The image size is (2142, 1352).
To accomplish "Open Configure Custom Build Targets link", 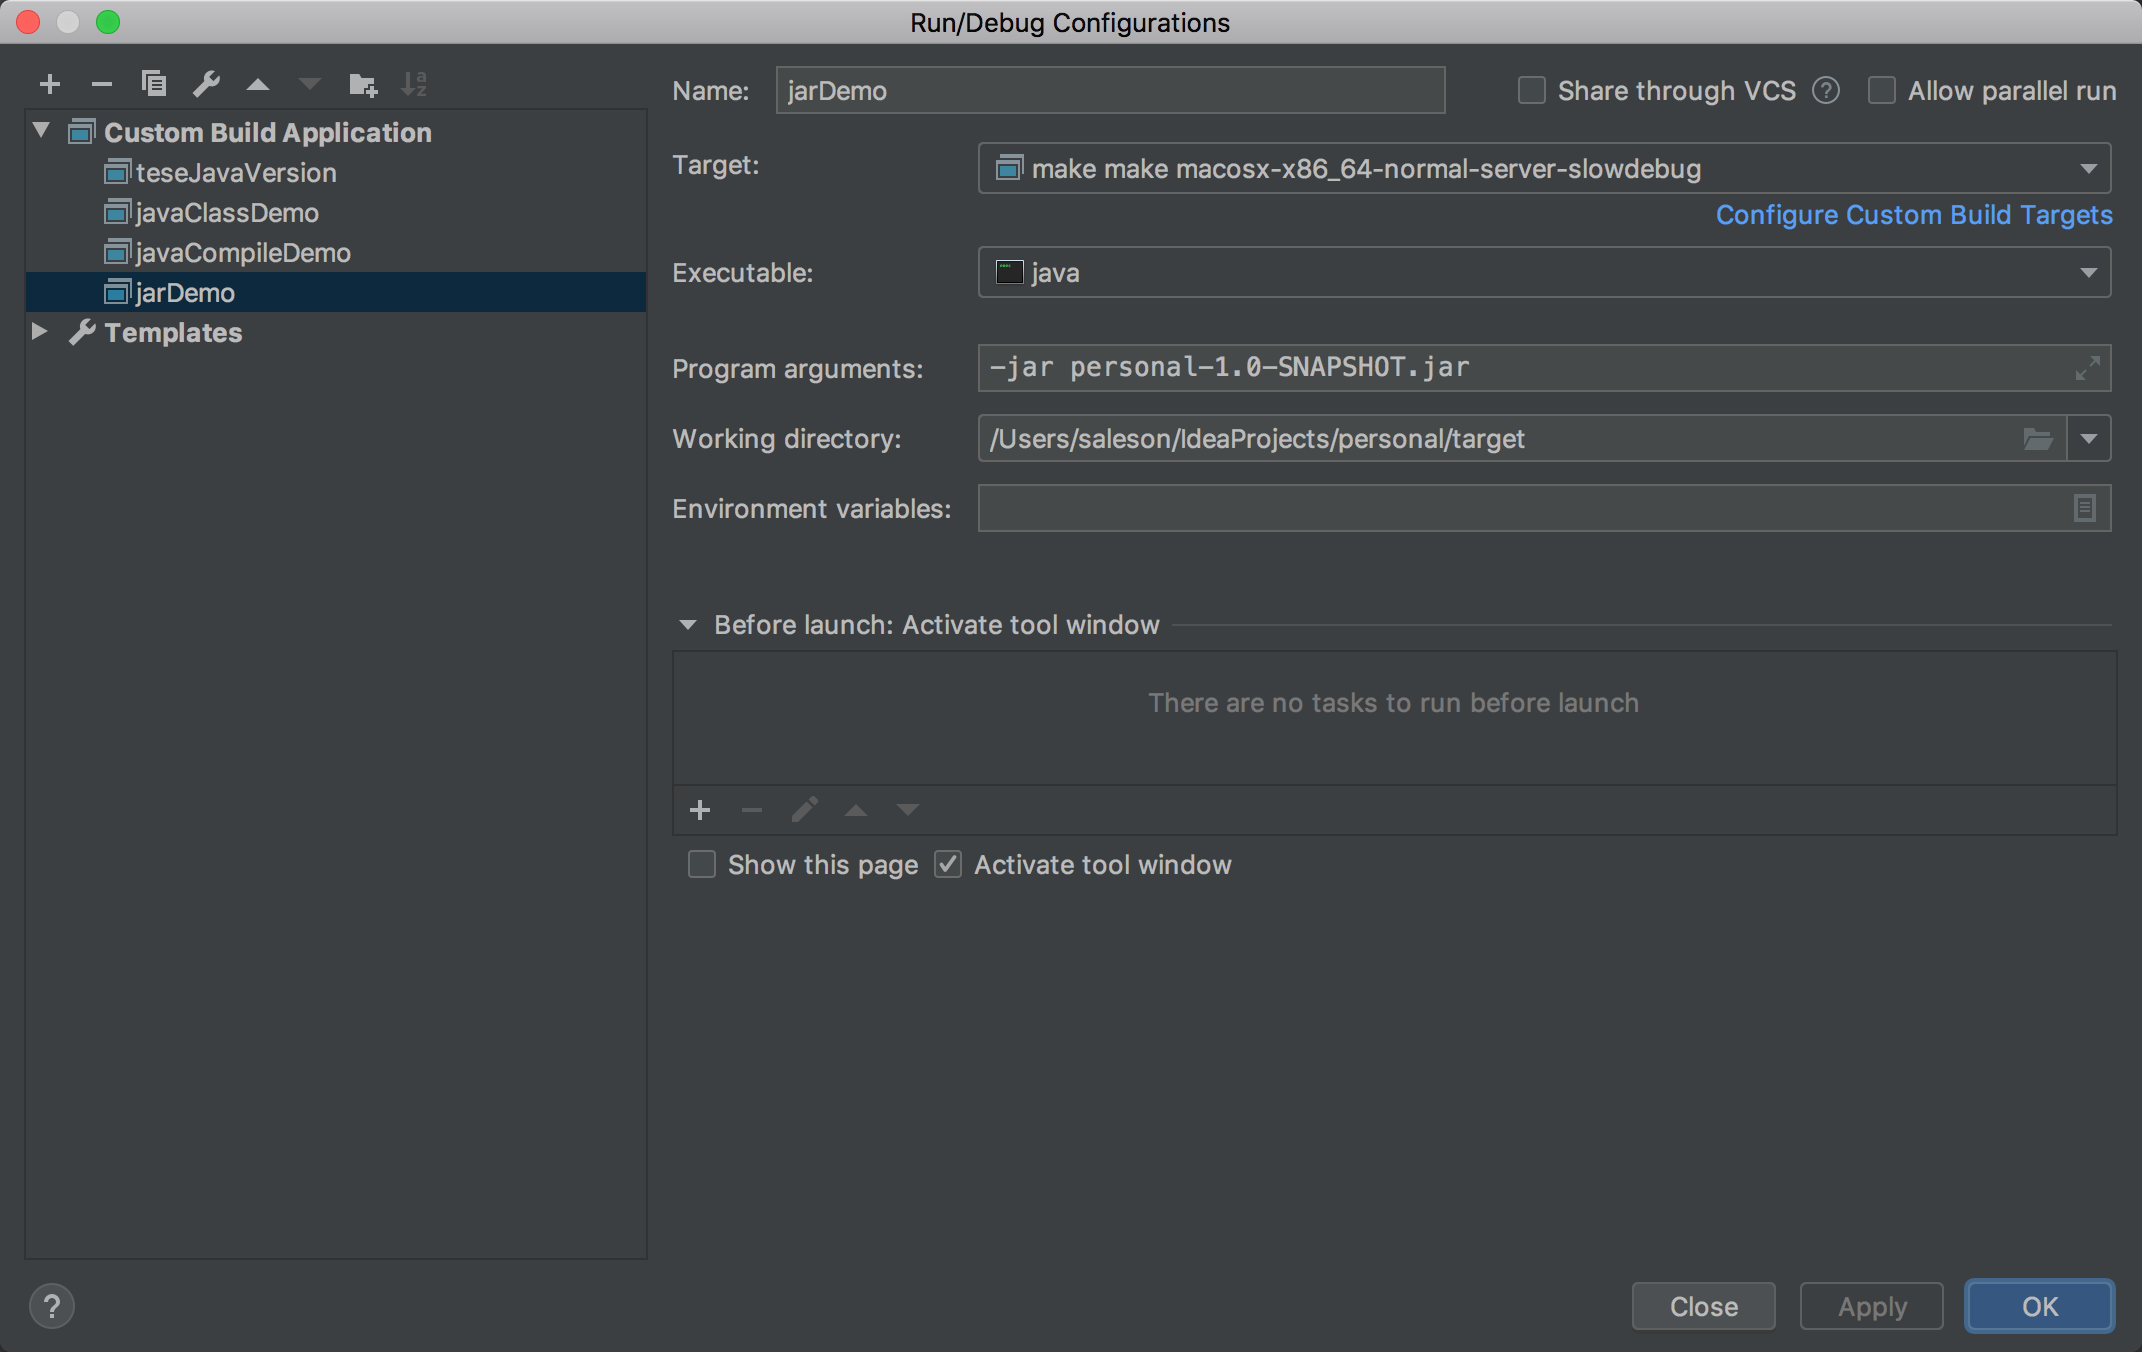I will click(x=1914, y=214).
